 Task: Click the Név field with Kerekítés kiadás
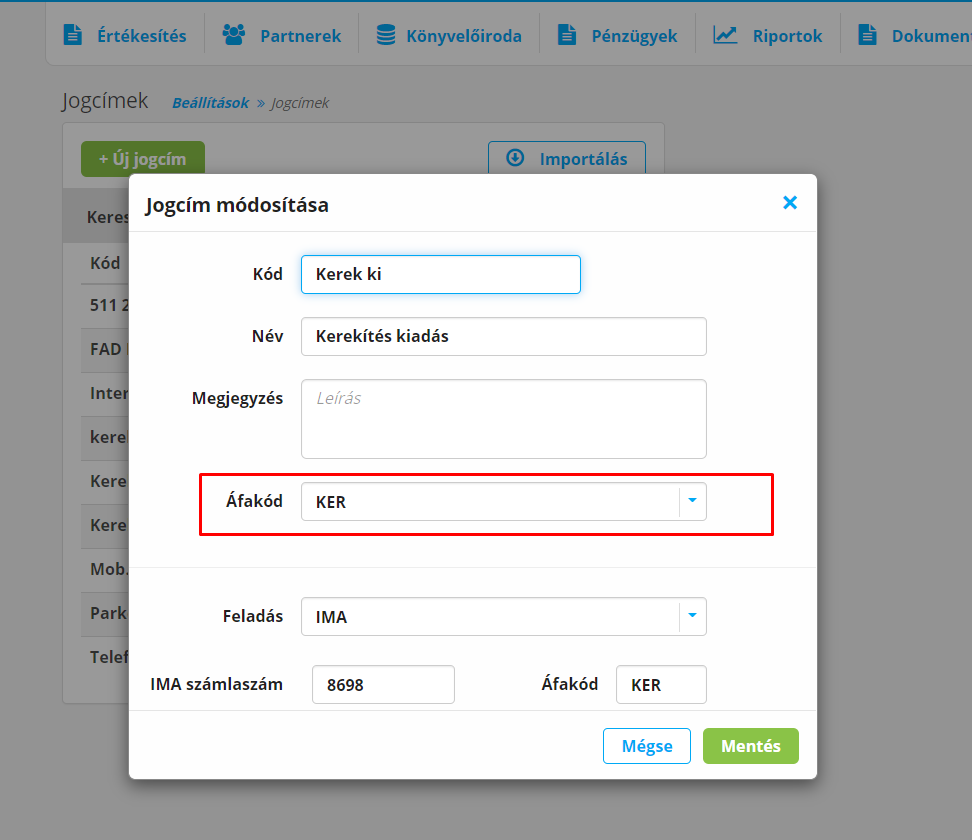point(503,336)
